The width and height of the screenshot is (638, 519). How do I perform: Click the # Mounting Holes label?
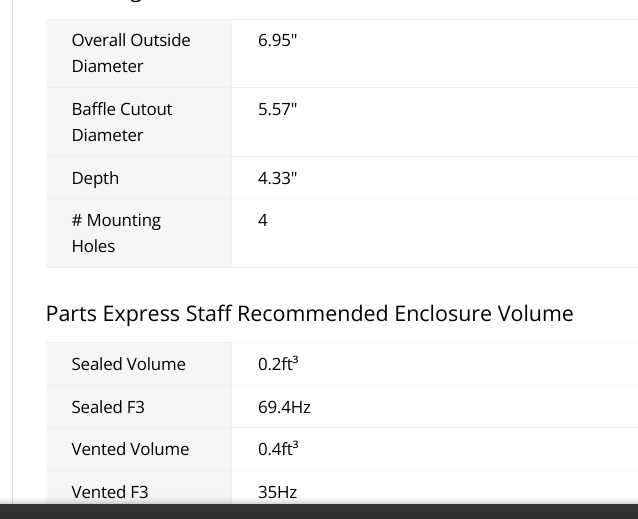[x=116, y=233]
